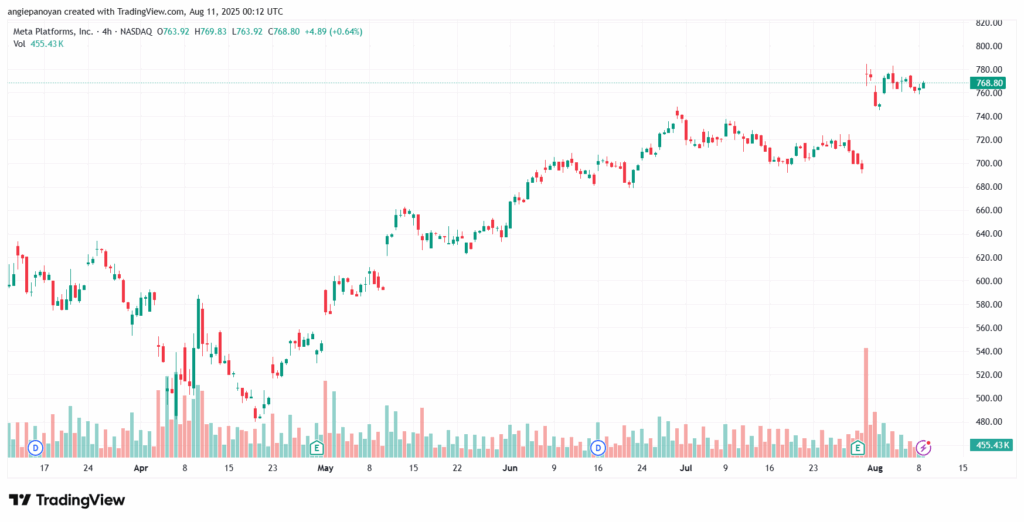Open the earnings marker before May

pos(317,446)
